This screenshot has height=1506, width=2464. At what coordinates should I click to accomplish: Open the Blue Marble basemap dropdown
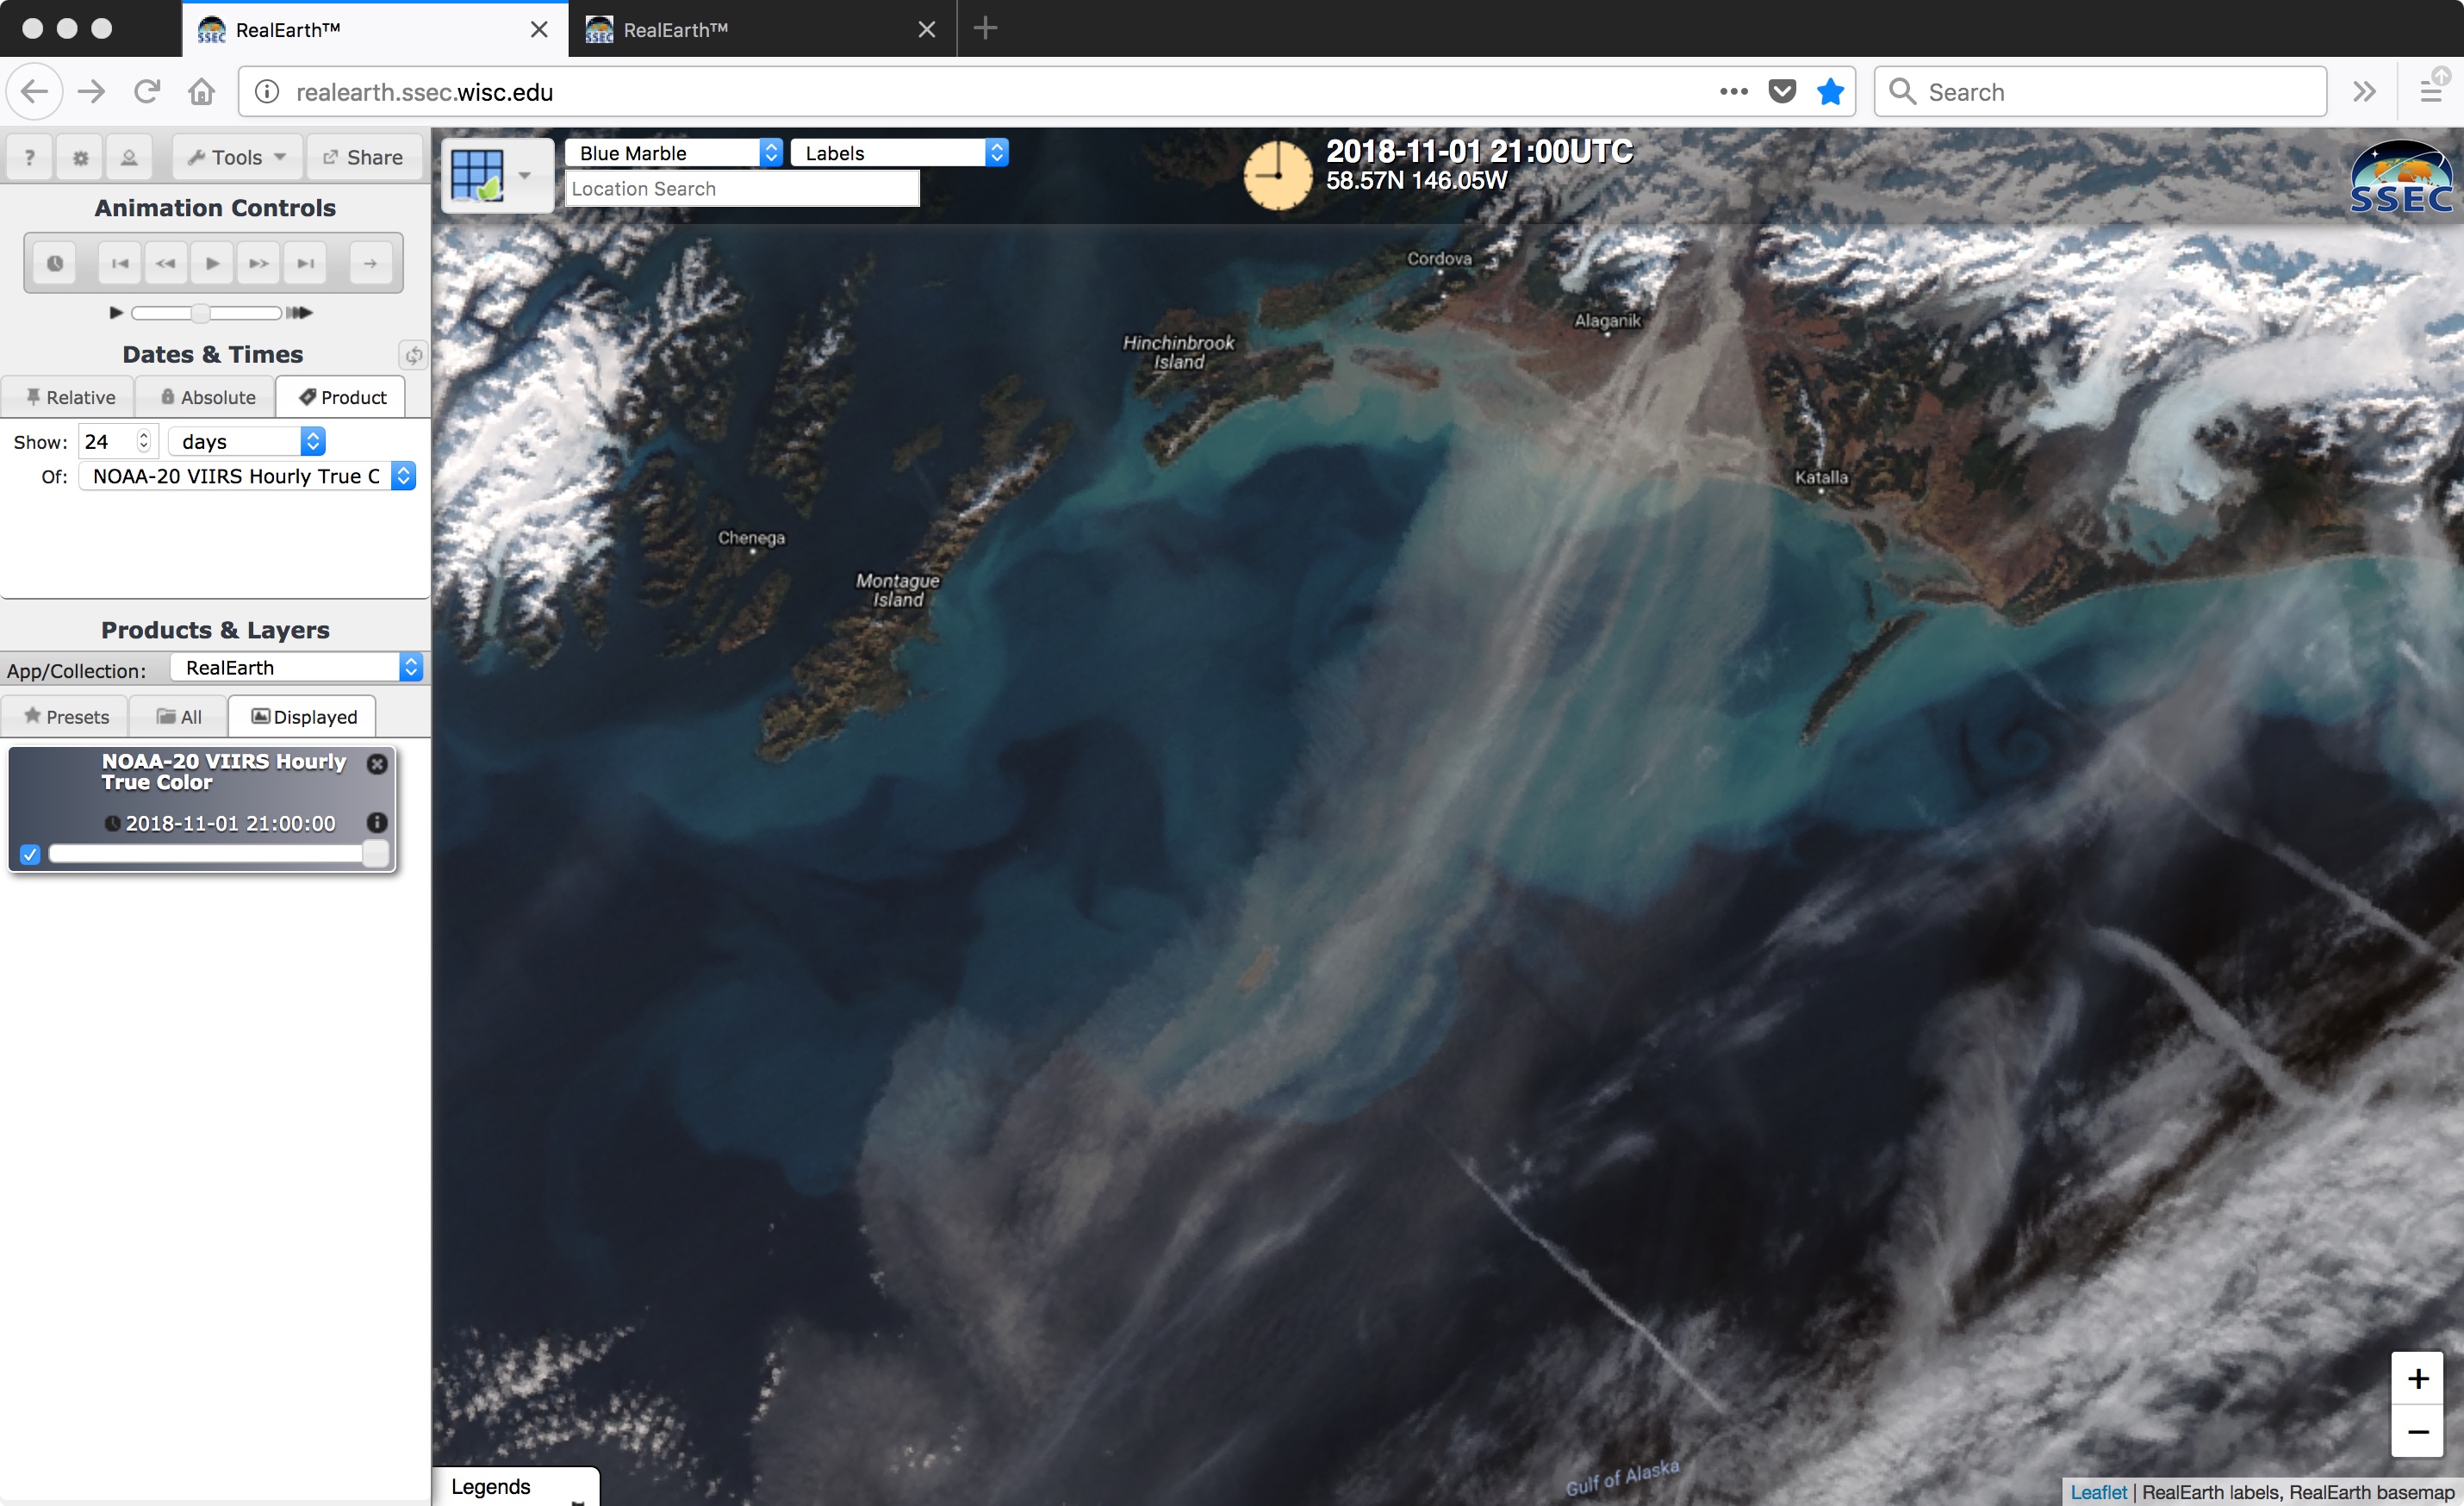coord(673,152)
